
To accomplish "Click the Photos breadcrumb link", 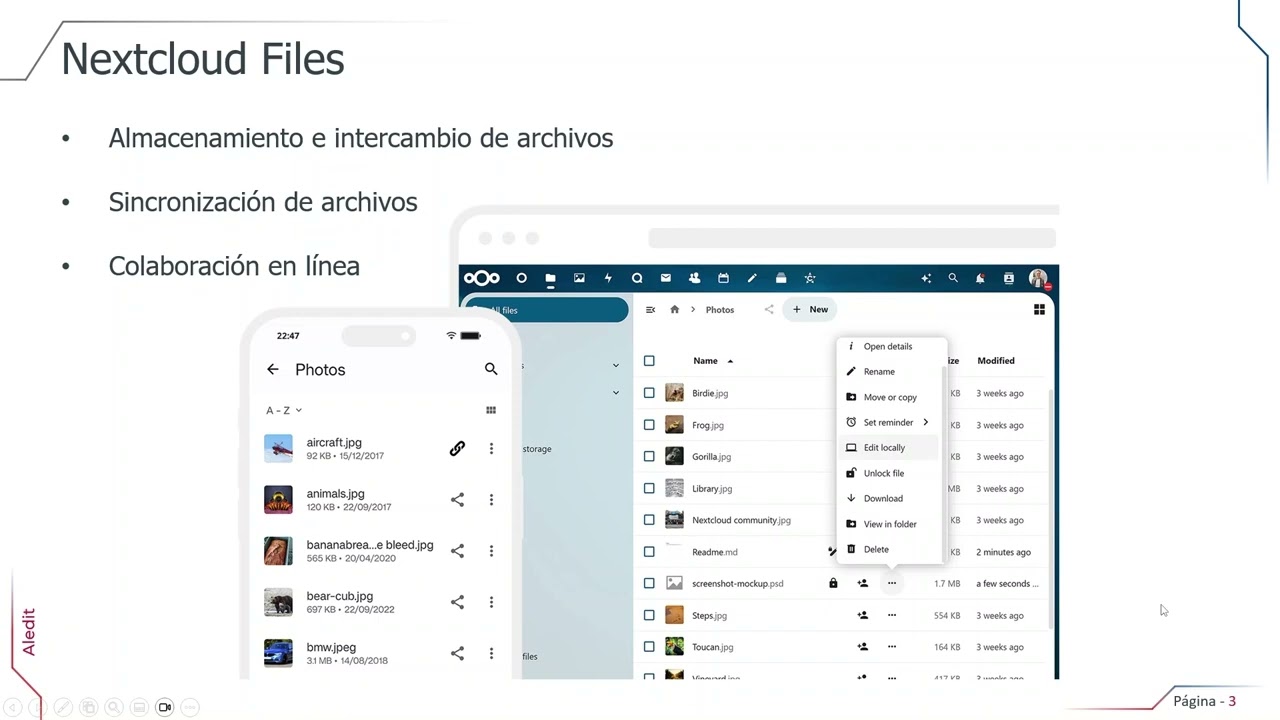I will 720,310.
